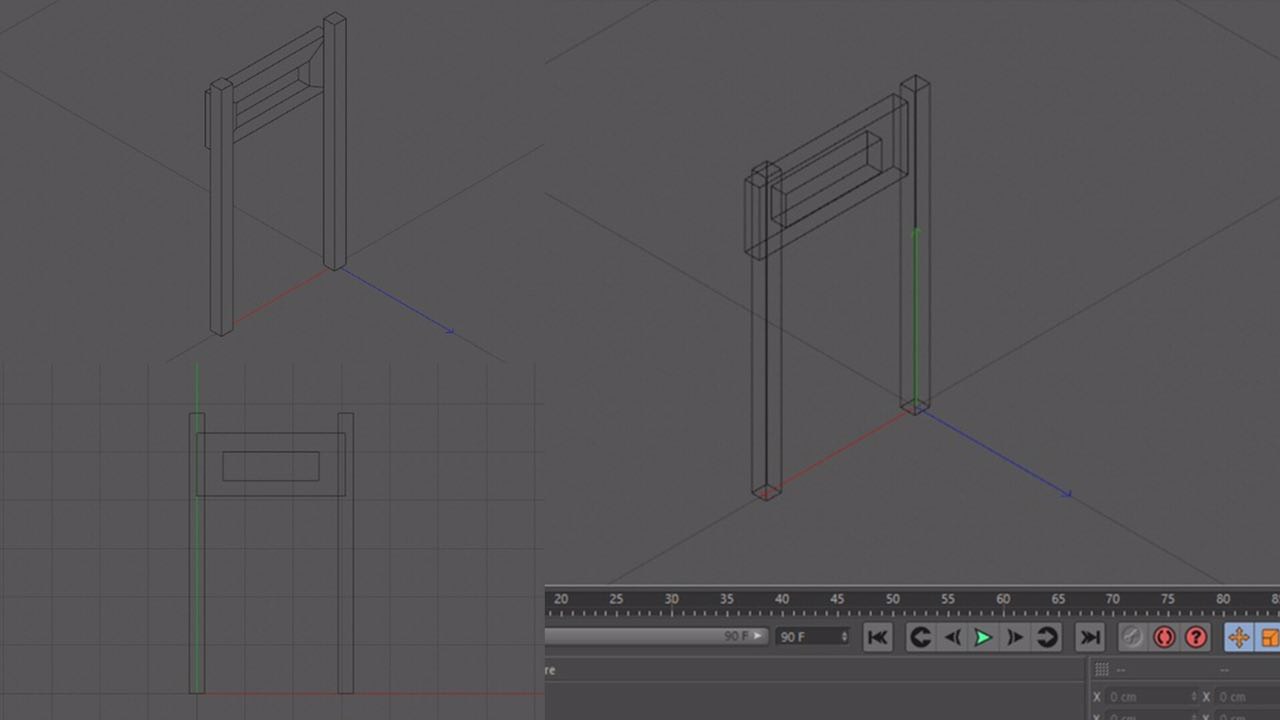Click frame 30 on timeline ruler

click(x=671, y=600)
